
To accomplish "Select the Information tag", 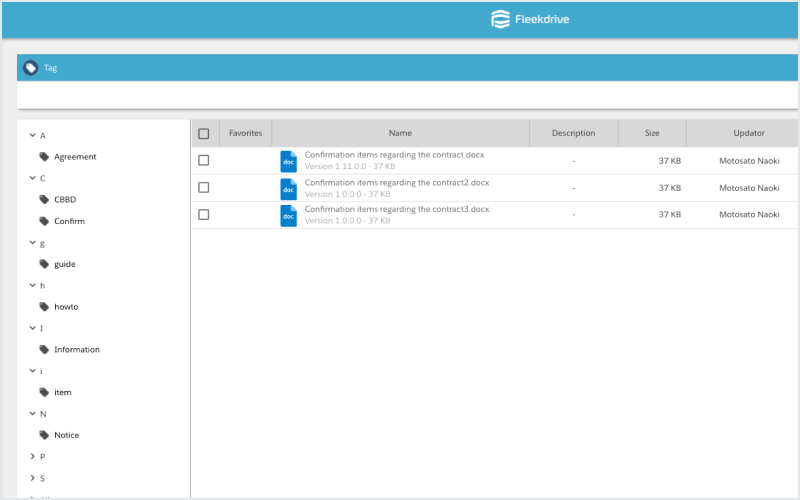I will 77,349.
